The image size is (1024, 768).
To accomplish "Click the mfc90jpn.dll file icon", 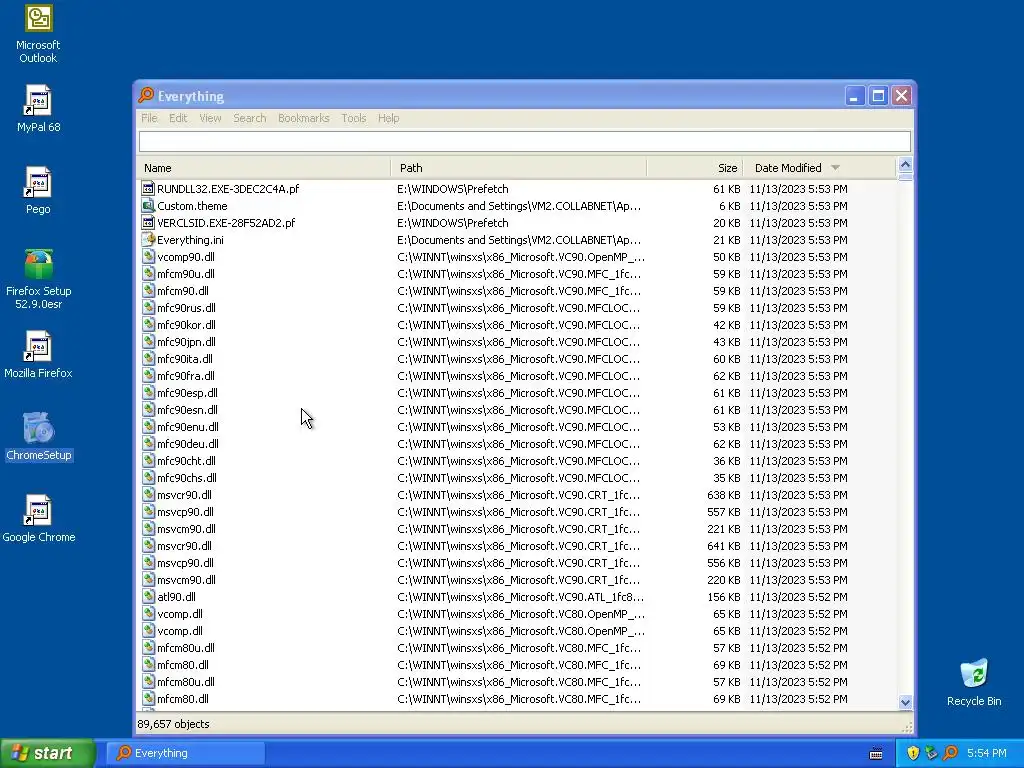I will pos(148,342).
